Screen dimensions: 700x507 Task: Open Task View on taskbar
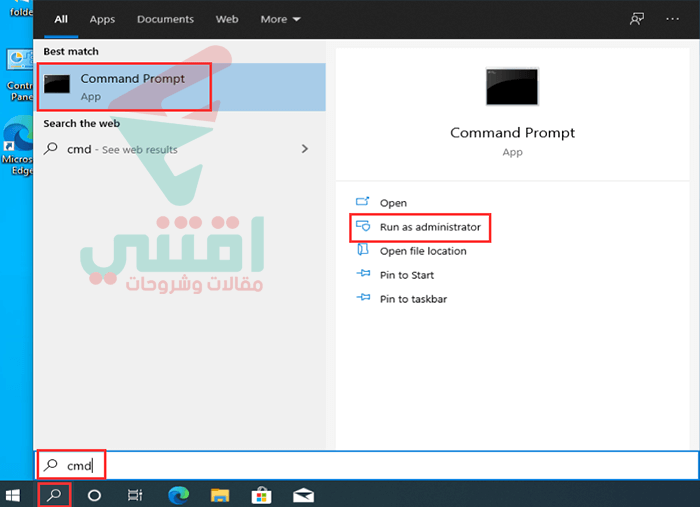click(x=135, y=495)
